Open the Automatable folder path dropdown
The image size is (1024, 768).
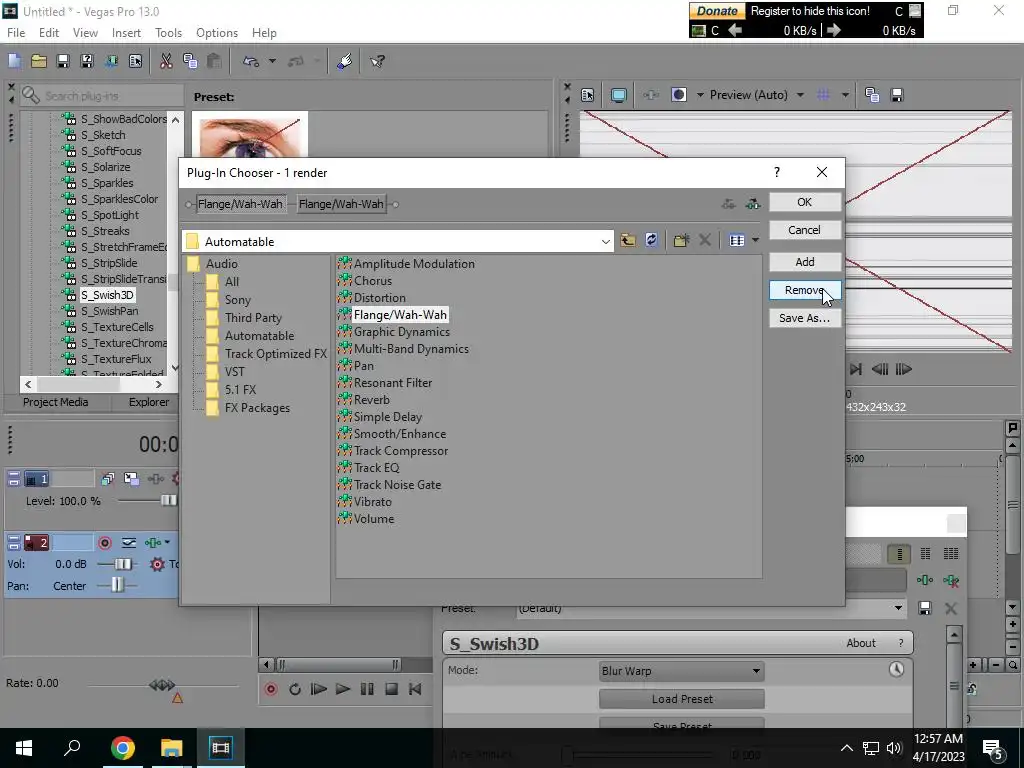[605, 242]
